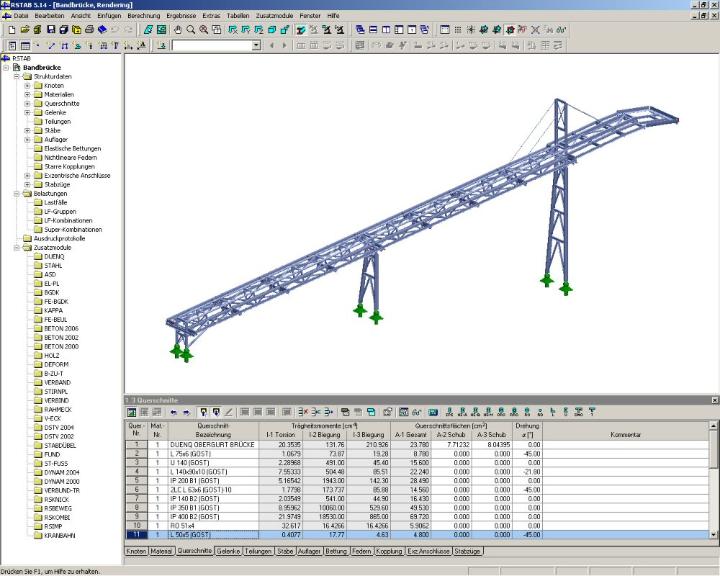This screenshot has height=576, width=720.
Task: Click the table view icon in second toolbar
Action: [26, 45]
